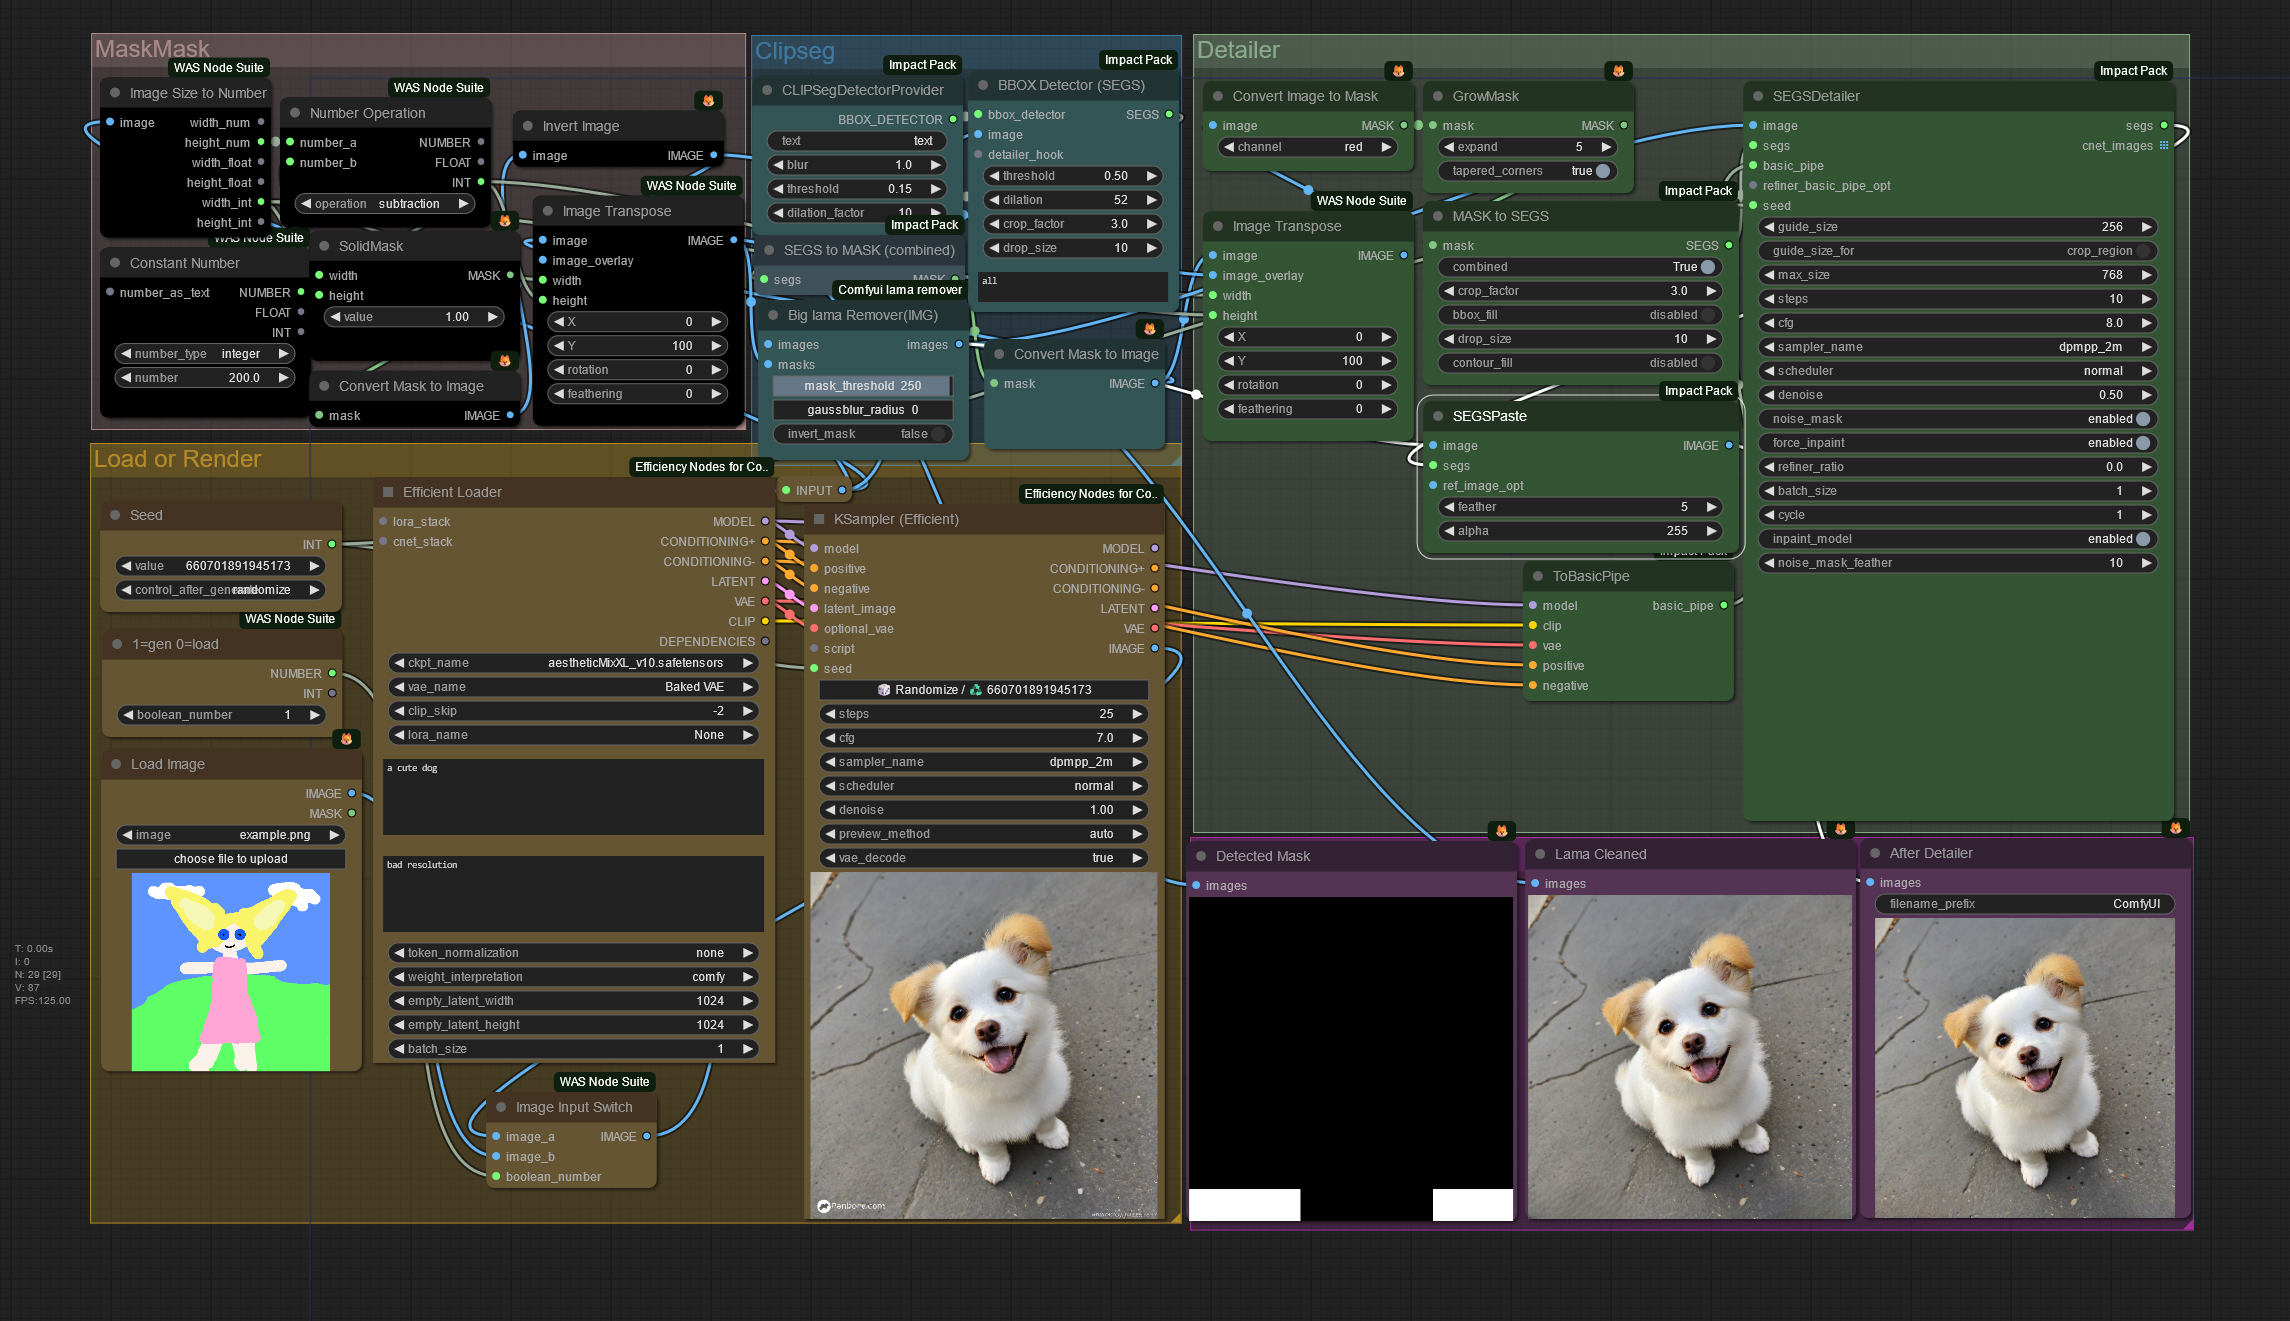
Task: Click the green recycle icon beside the seed number
Action: (x=976, y=690)
